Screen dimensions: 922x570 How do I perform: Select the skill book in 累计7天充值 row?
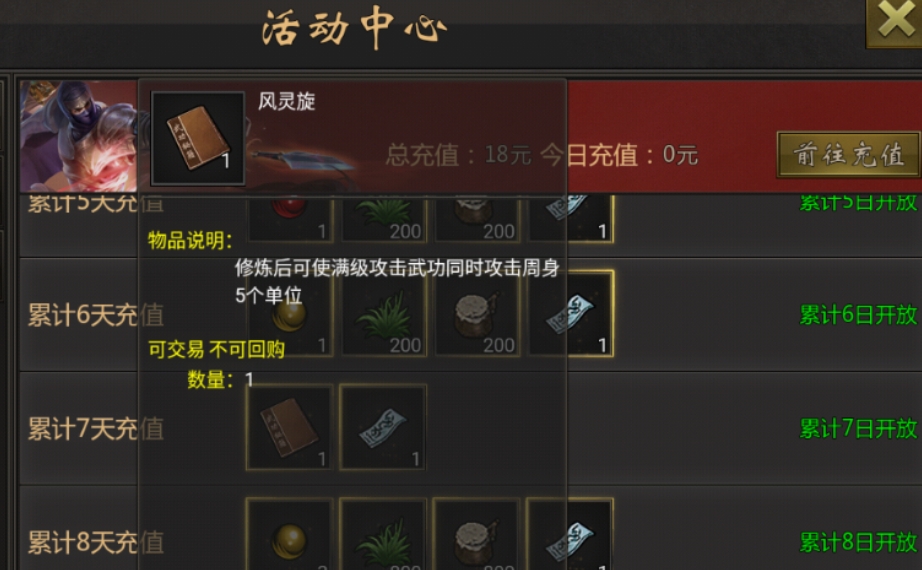290,427
